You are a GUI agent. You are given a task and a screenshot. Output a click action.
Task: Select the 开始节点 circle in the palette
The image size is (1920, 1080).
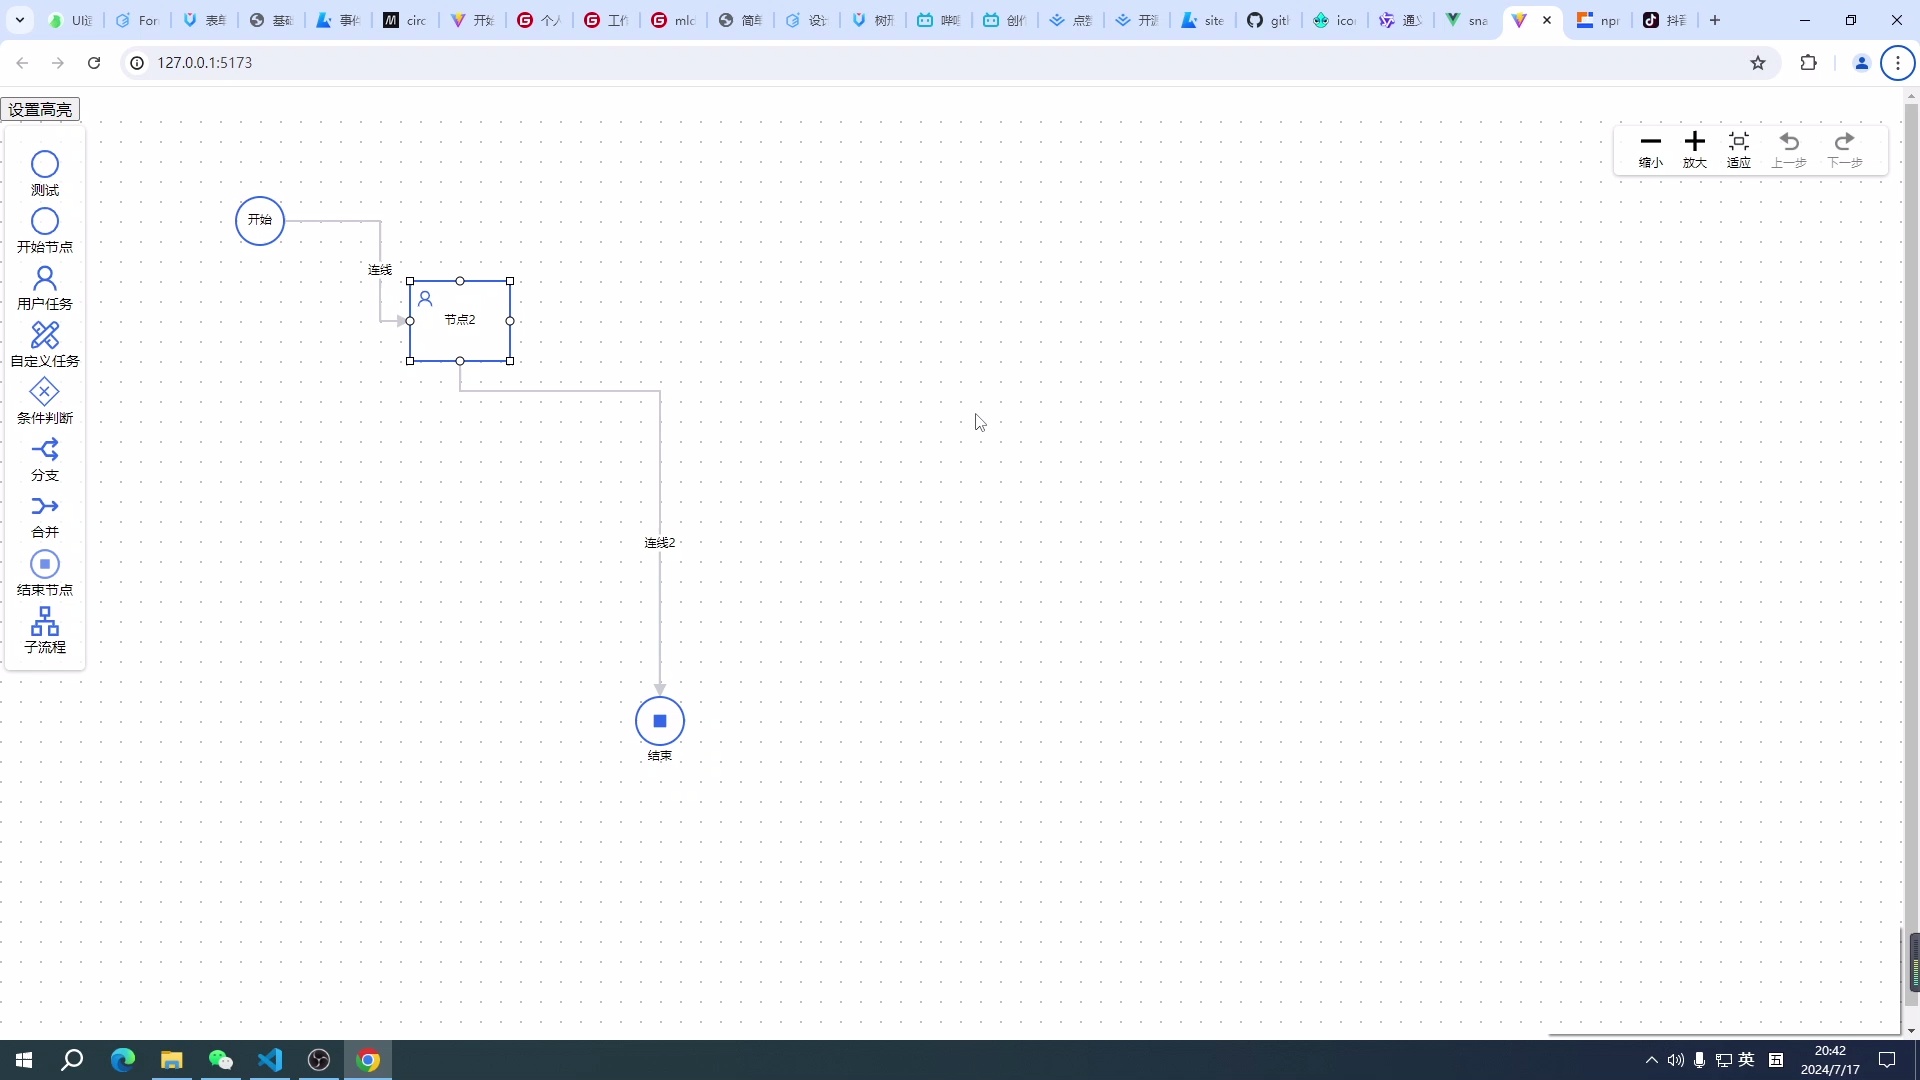point(45,221)
